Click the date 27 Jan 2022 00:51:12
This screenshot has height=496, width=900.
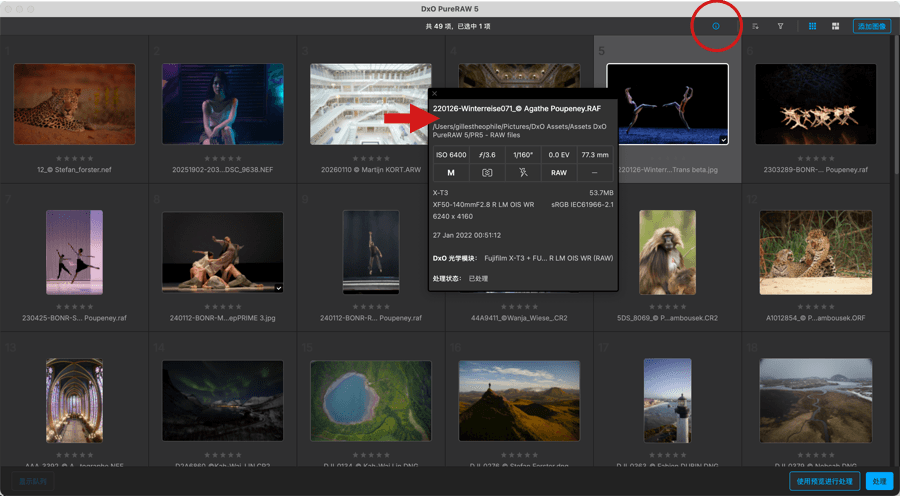(468, 235)
